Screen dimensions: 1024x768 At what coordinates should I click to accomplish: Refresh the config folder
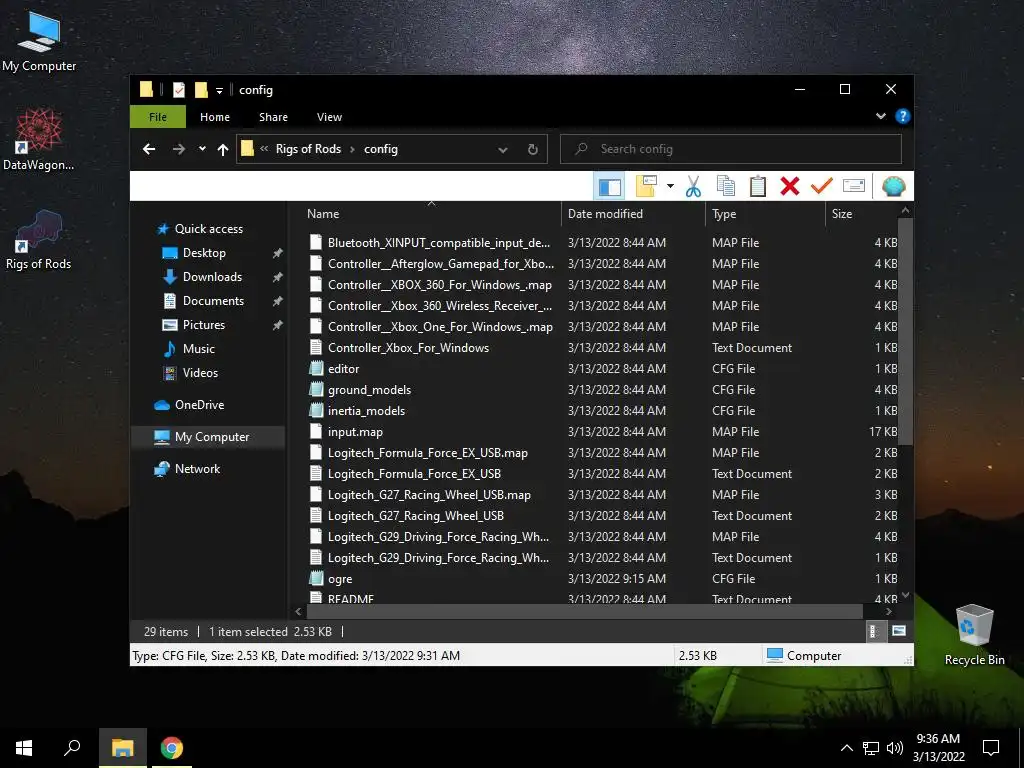point(533,150)
